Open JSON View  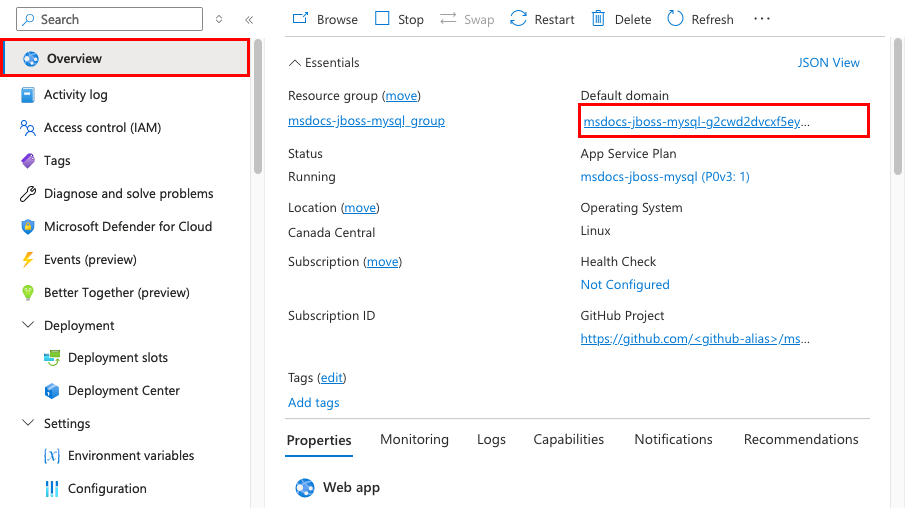tap(828, 63)
